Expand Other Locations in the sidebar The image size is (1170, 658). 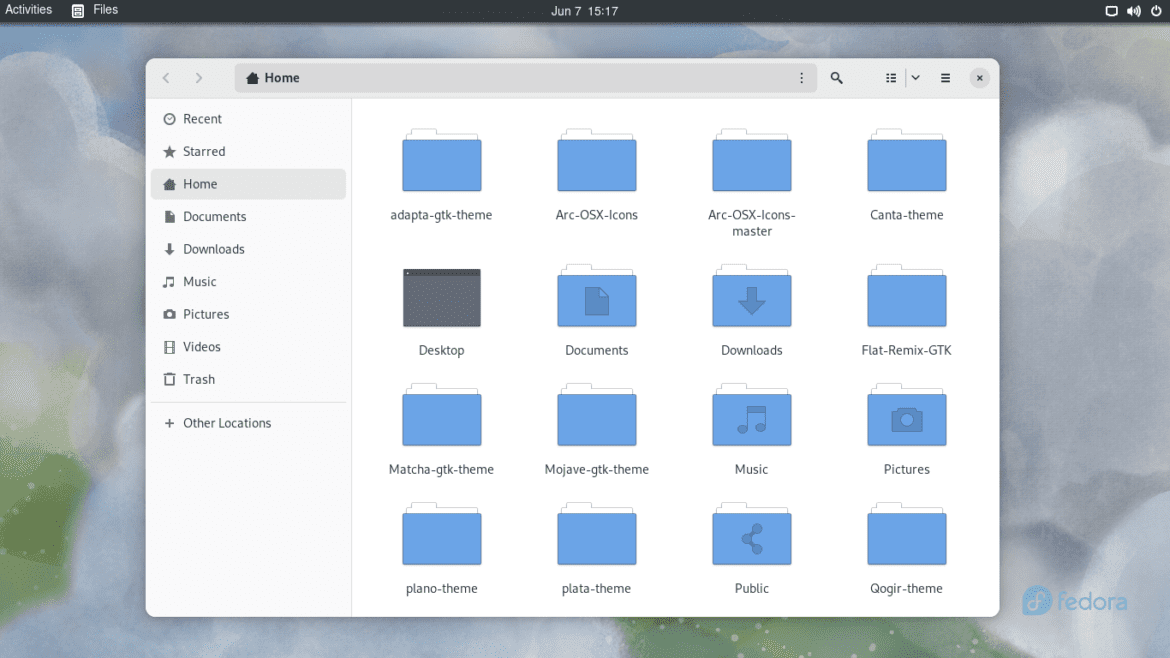226,423
